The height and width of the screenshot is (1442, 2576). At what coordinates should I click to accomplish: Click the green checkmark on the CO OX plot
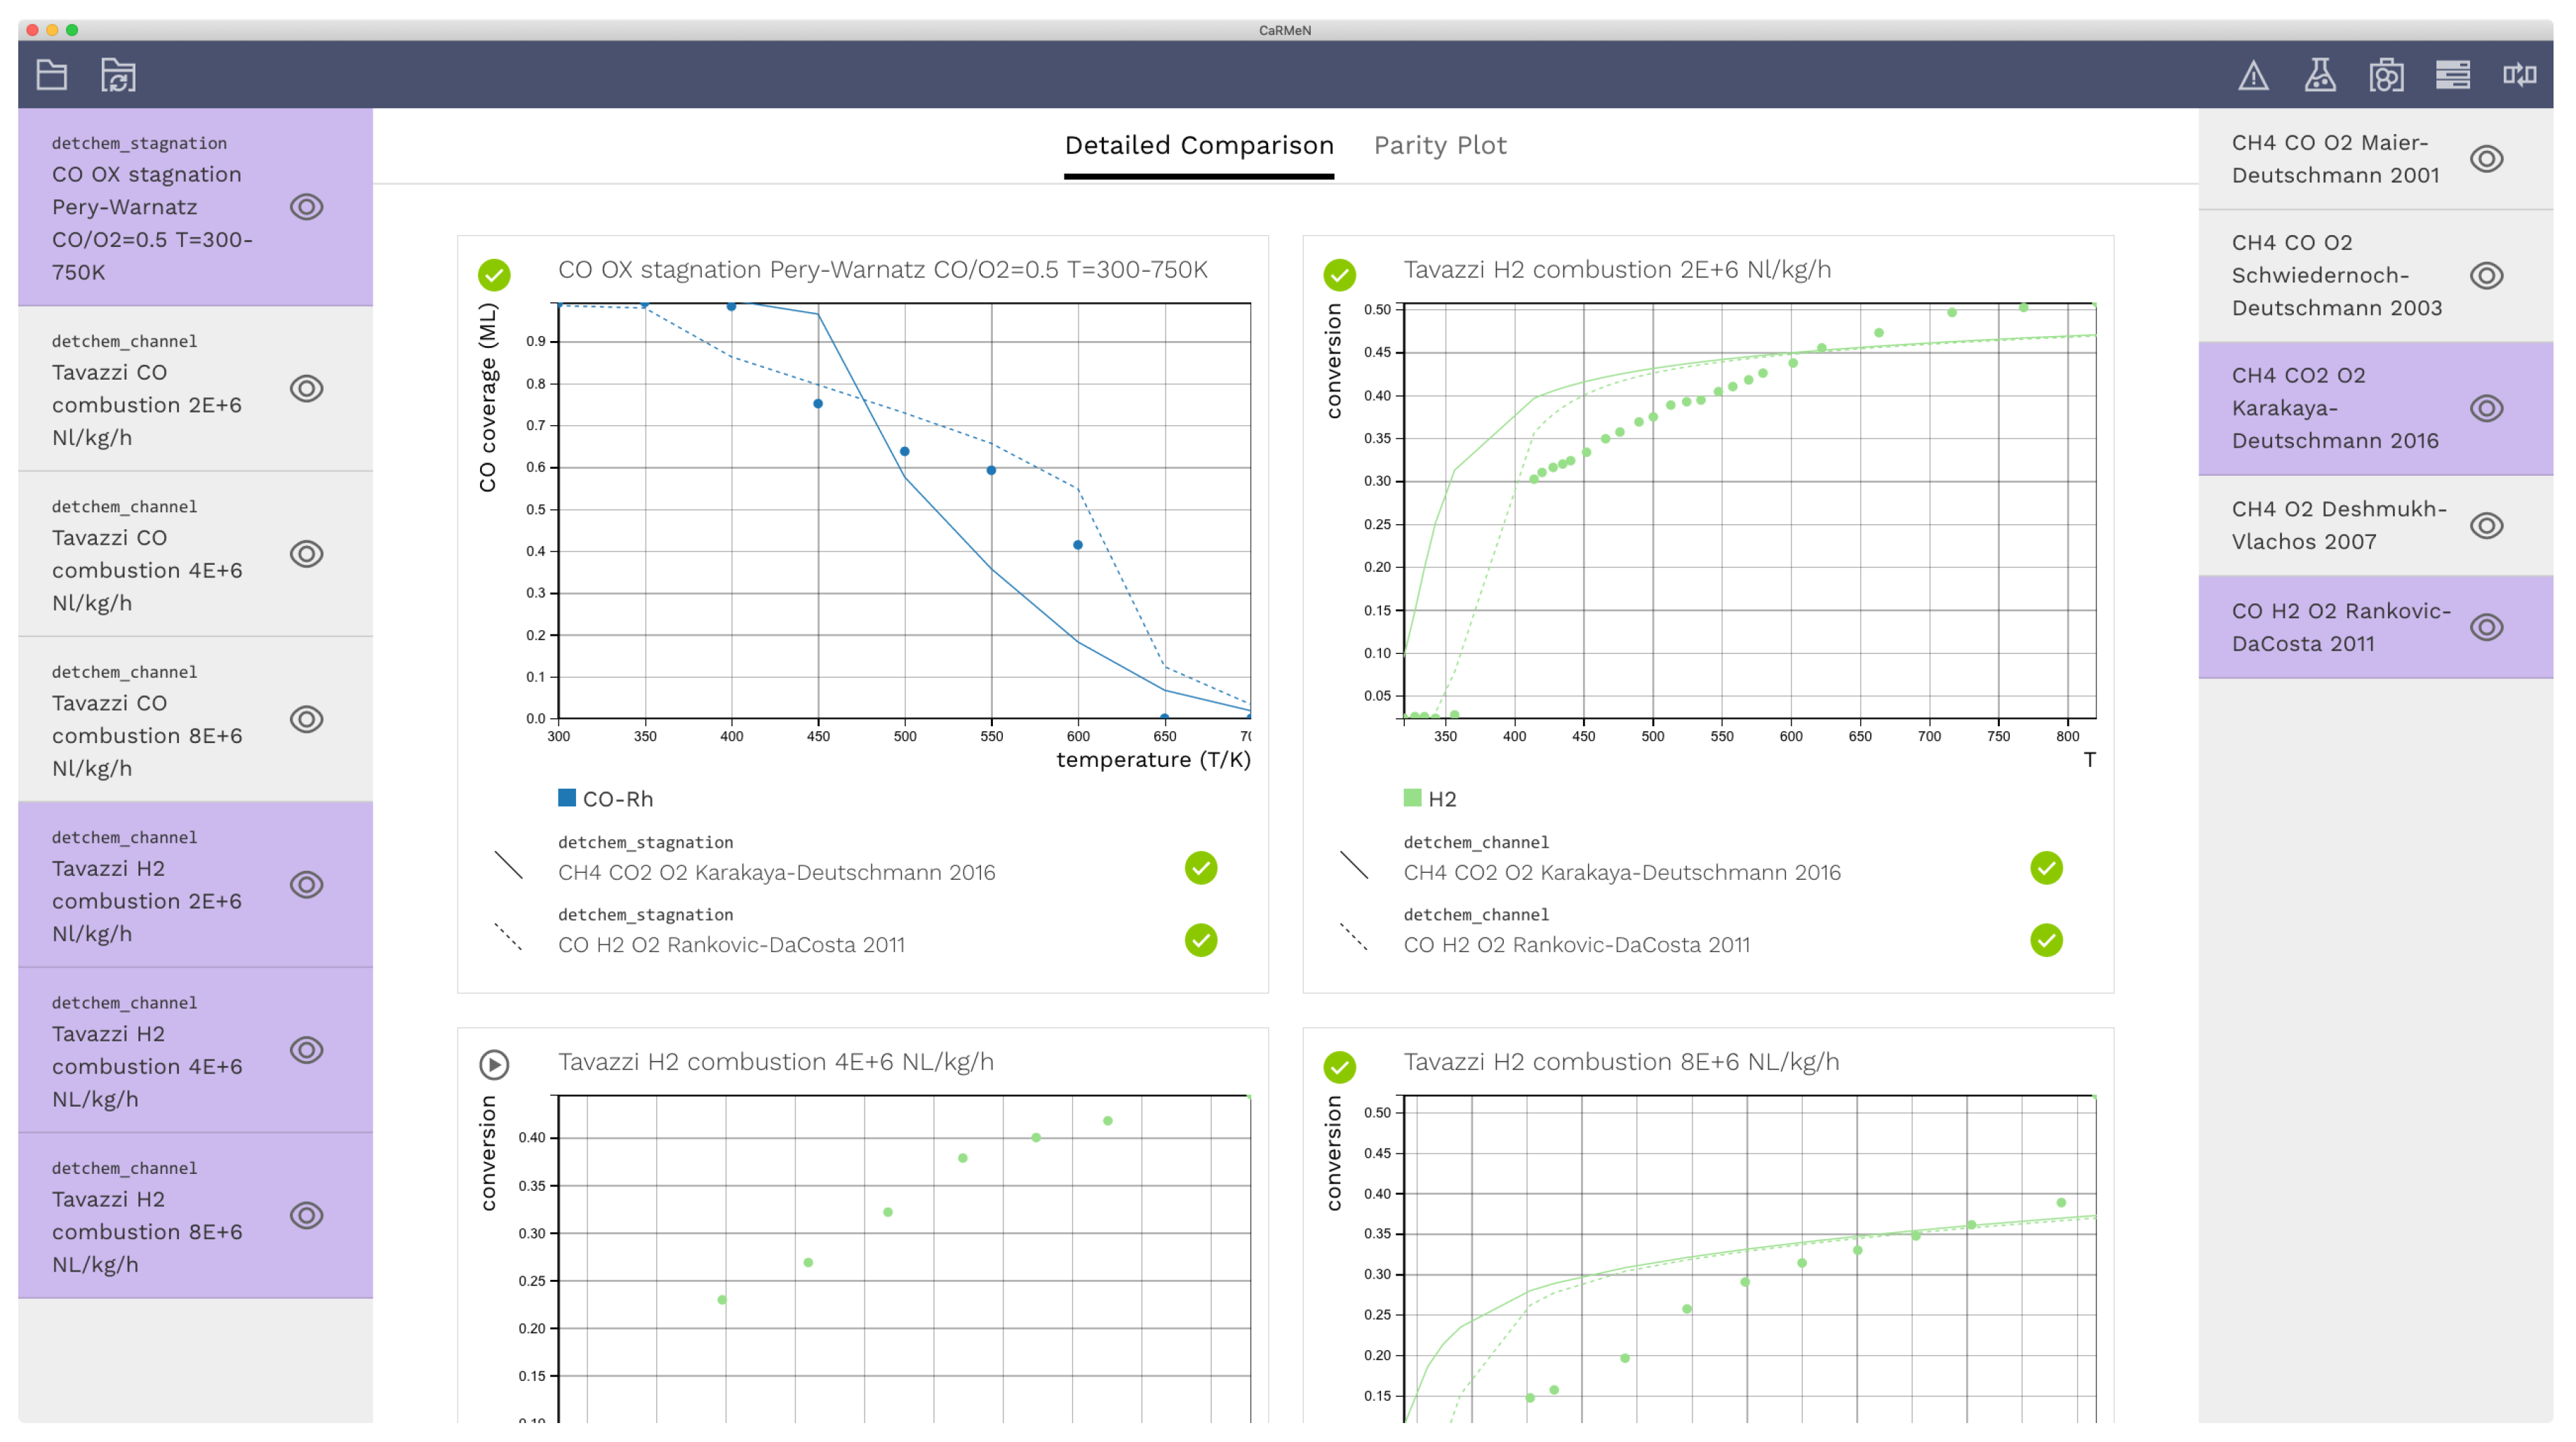[x=494, y=273]
